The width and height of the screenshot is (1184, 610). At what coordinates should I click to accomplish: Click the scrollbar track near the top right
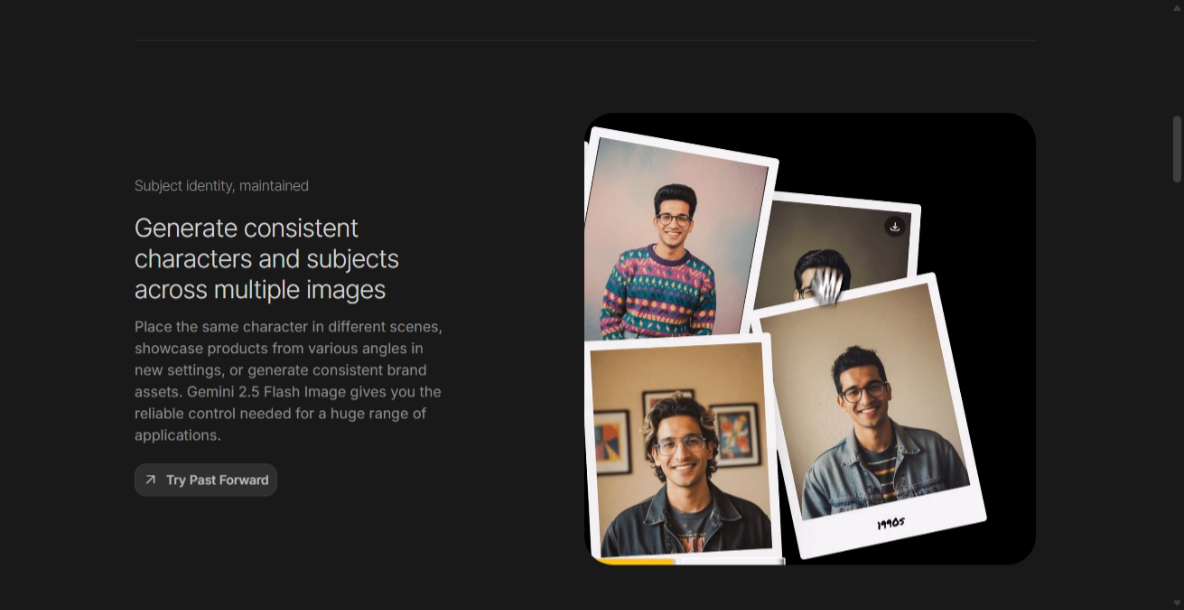click(x=1176, y=60)
